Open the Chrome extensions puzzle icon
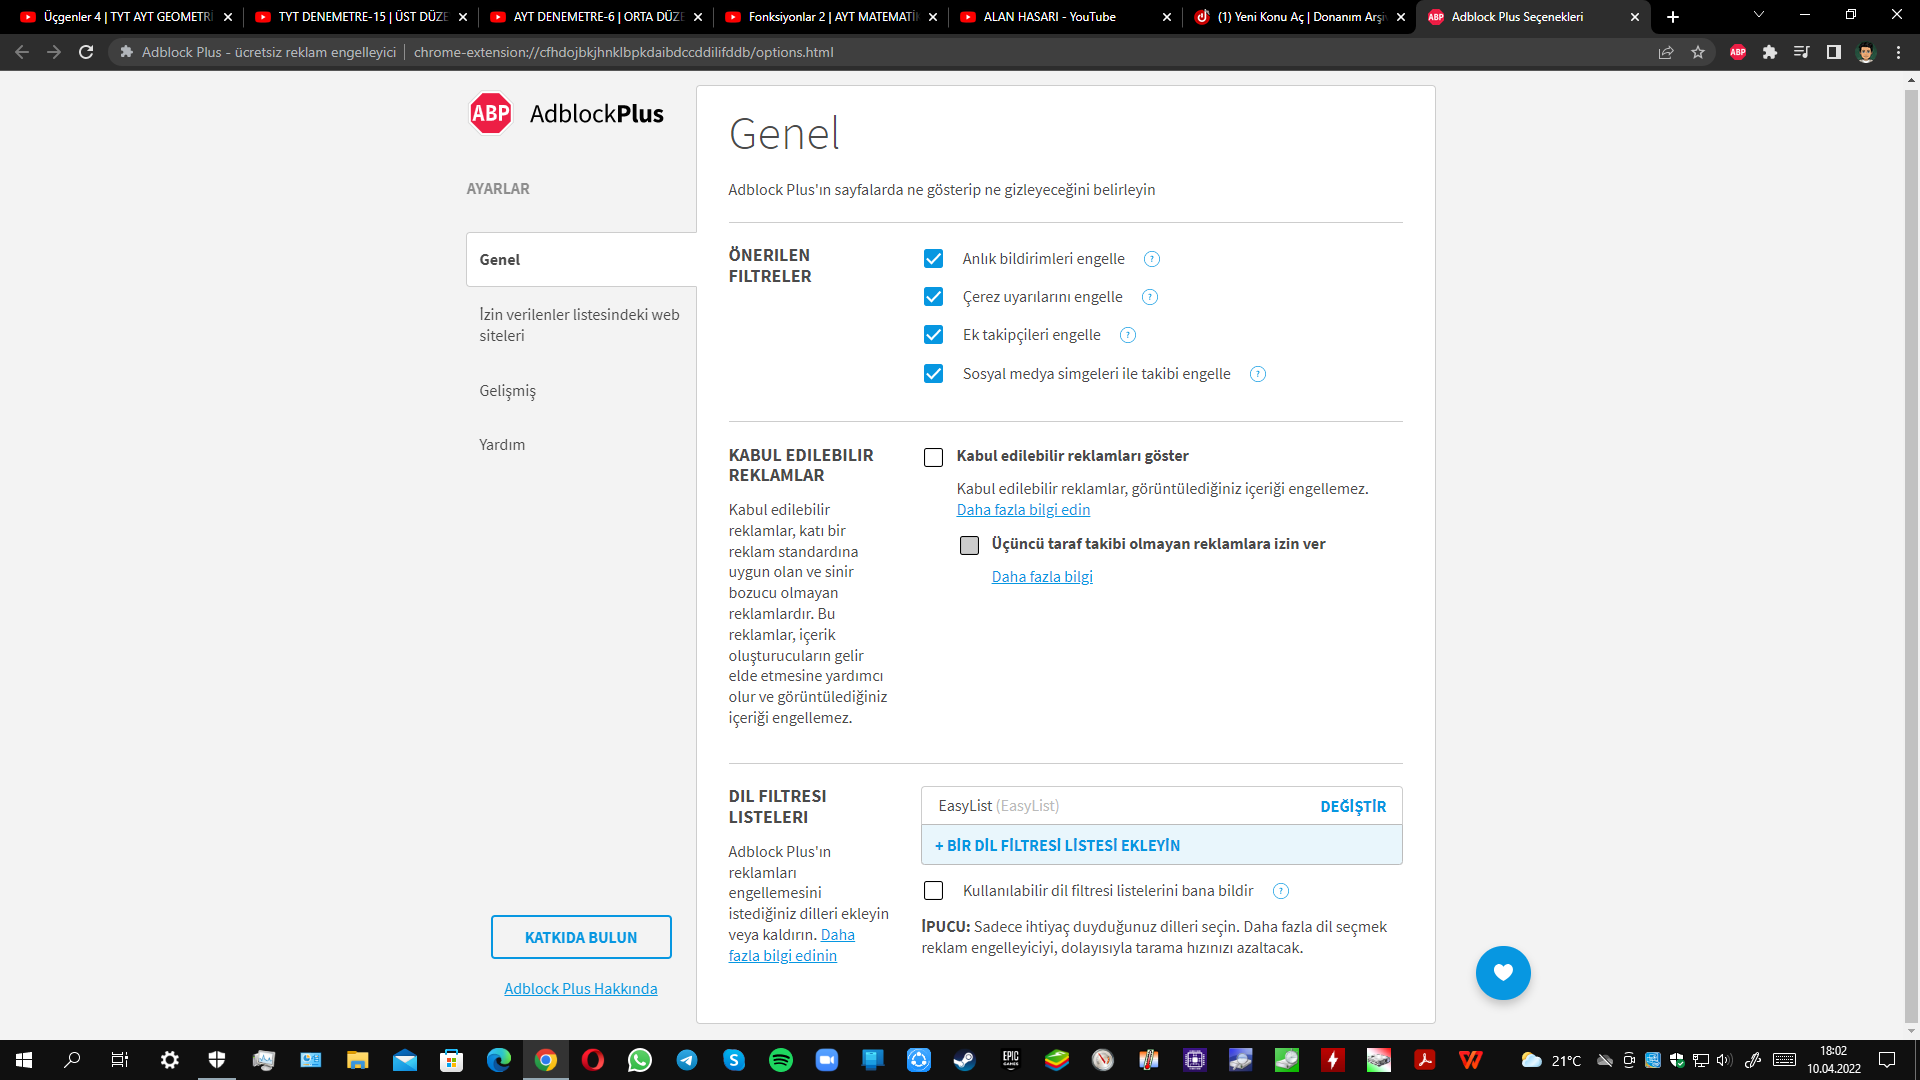 1770,52
